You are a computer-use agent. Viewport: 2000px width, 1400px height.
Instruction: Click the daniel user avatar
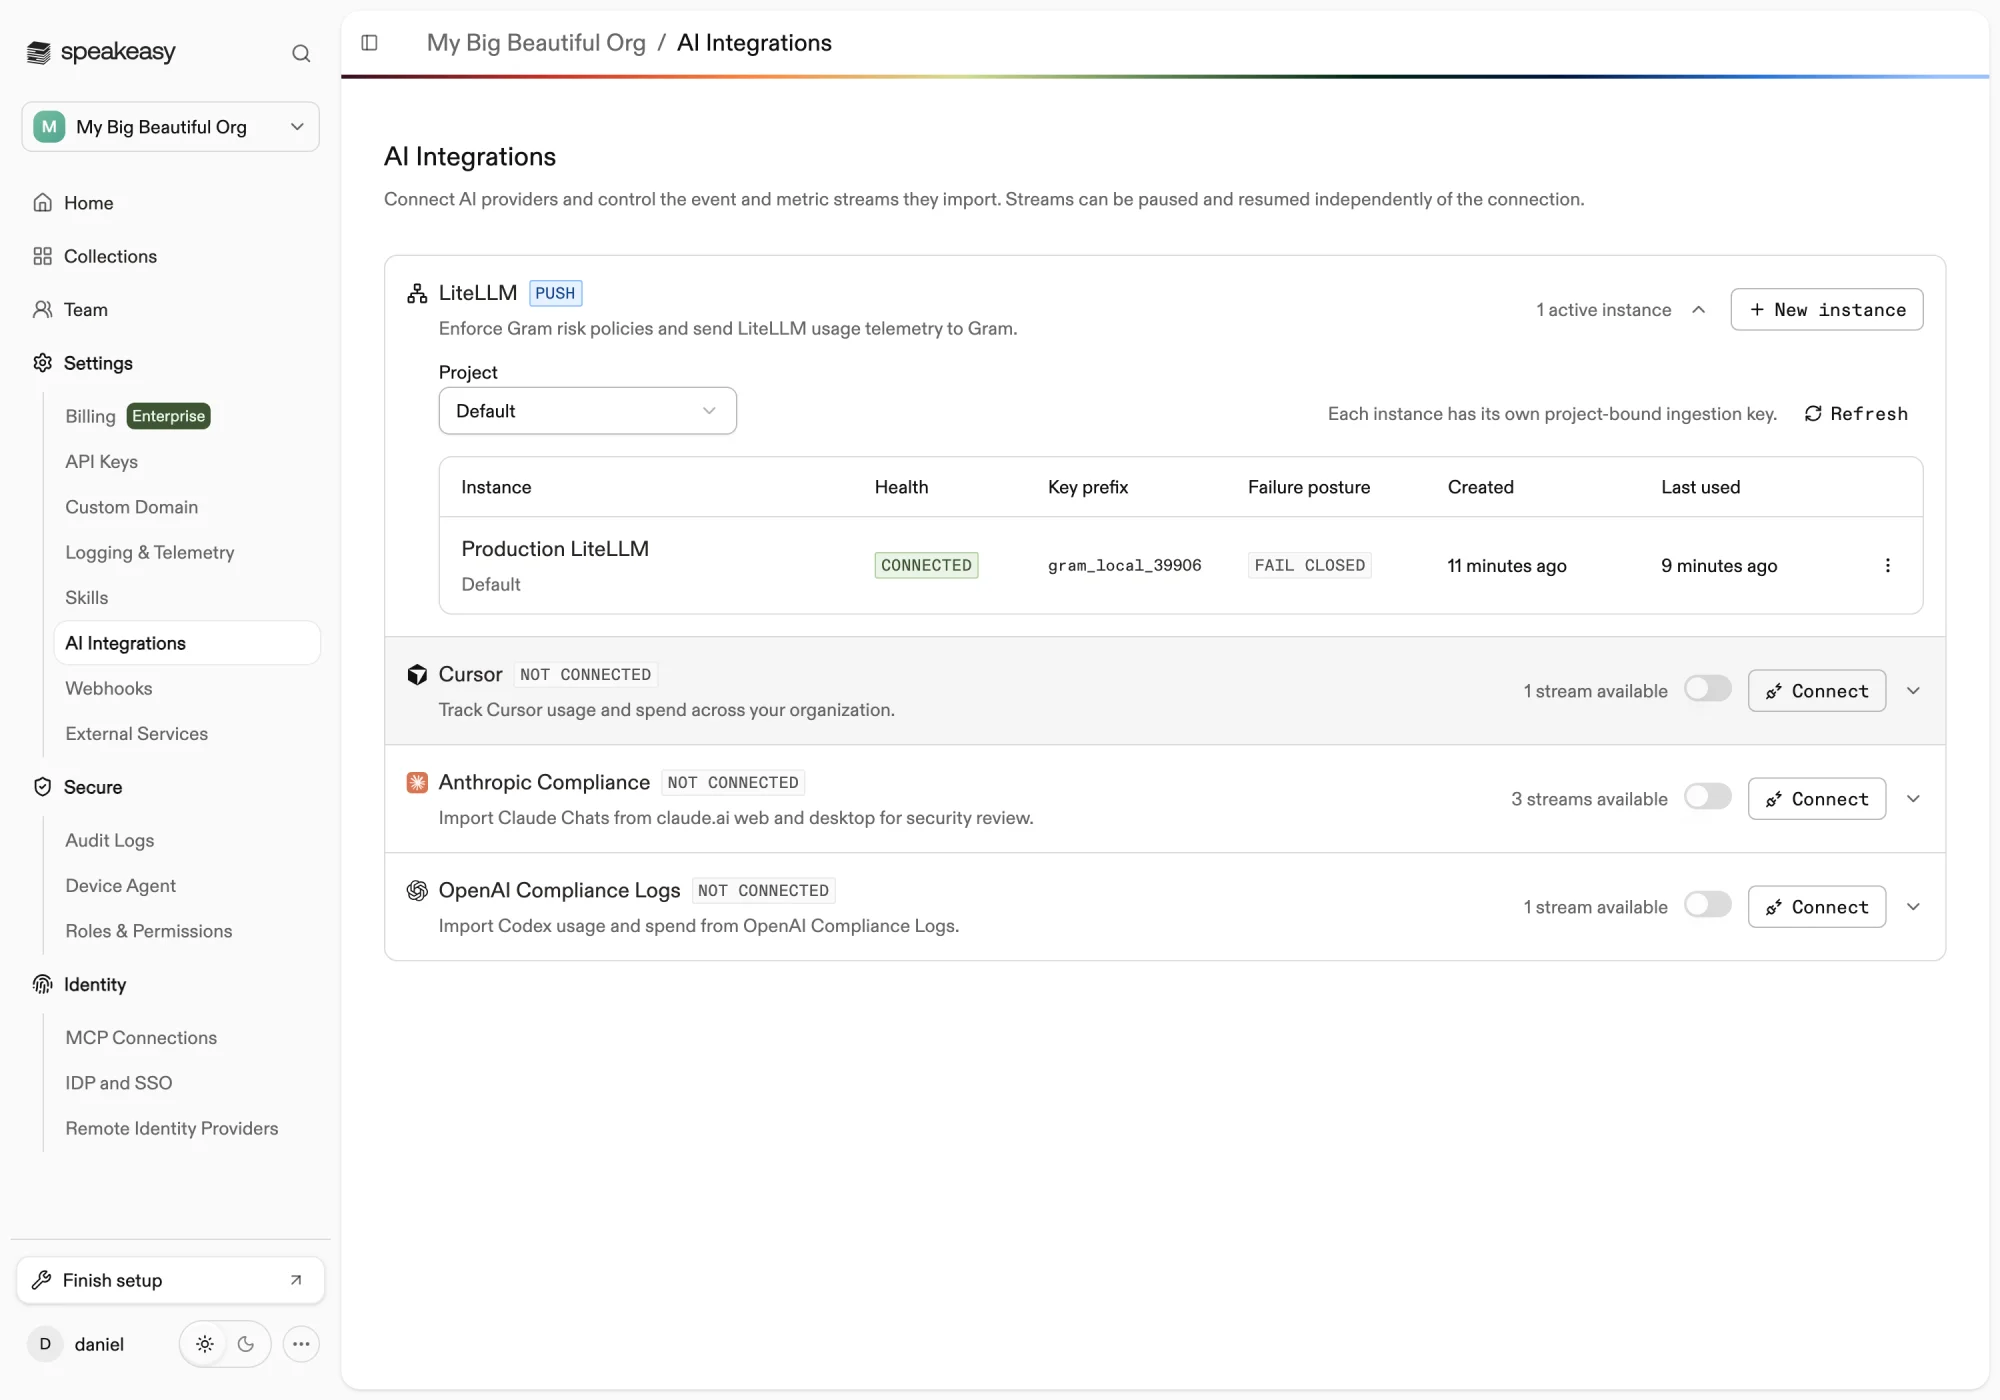click(x=45, y=1344)
